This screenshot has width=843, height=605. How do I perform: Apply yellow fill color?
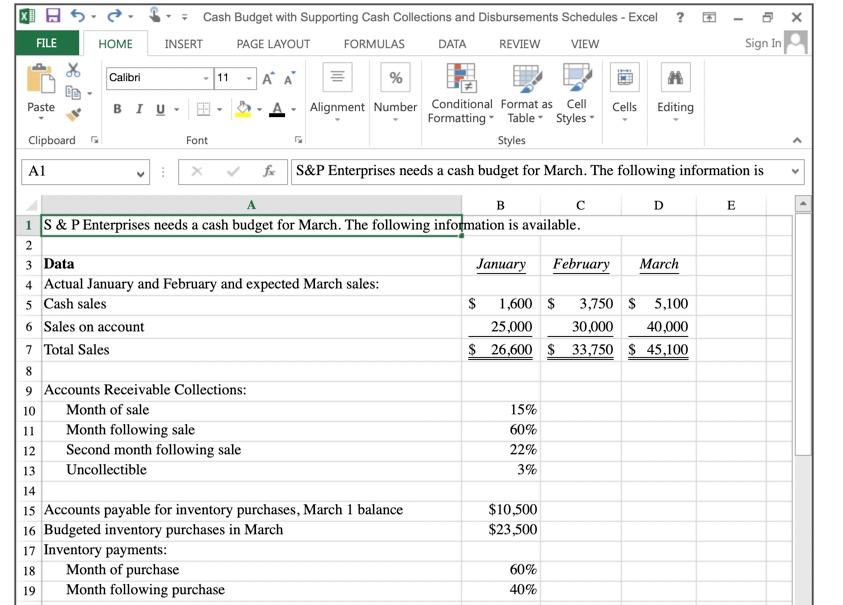pyautogui.click(x=243, y=110)
